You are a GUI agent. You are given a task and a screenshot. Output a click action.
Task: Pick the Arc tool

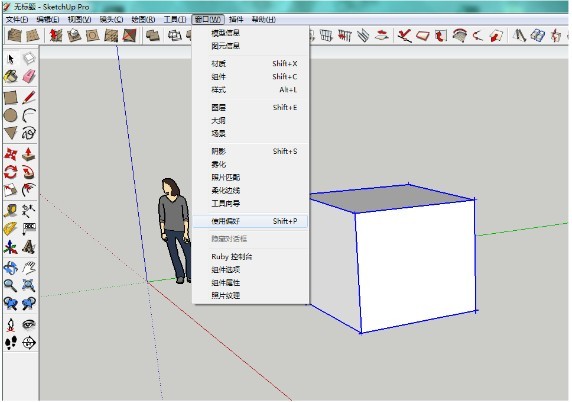click(29, 116)
